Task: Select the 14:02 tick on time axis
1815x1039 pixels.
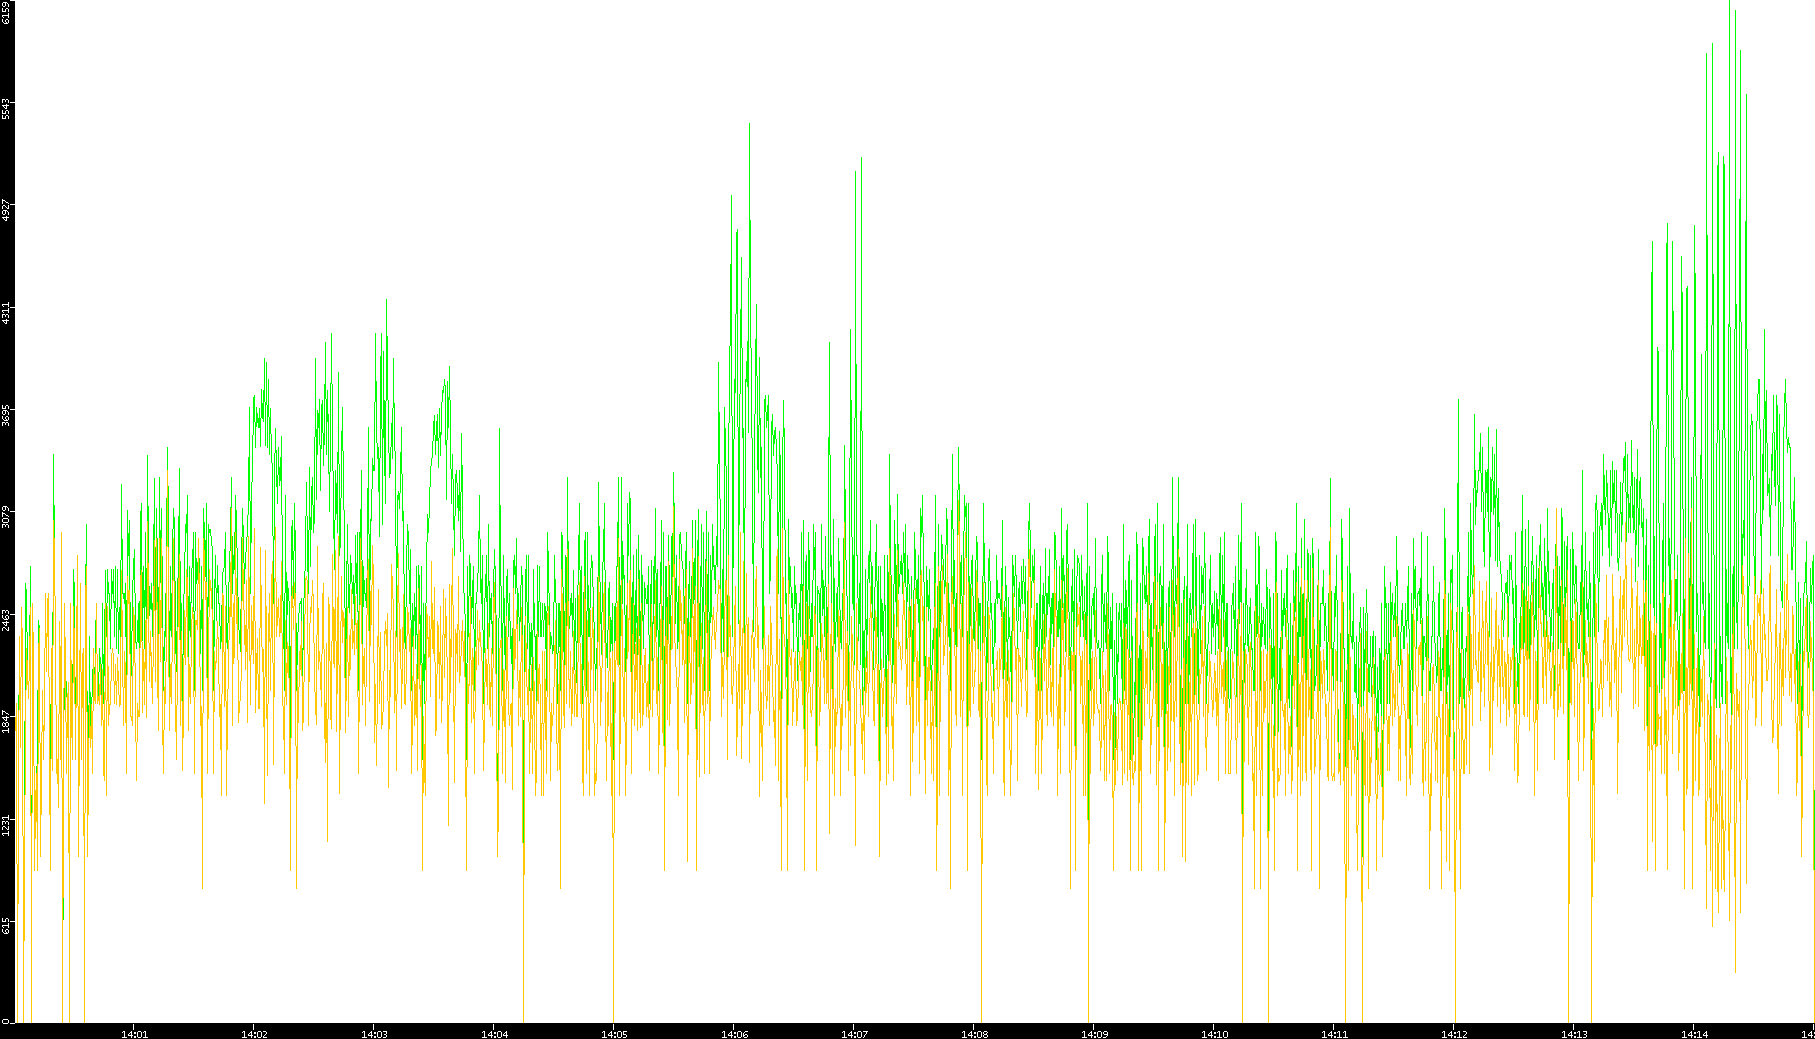Action: click(x=254, y=1034)
